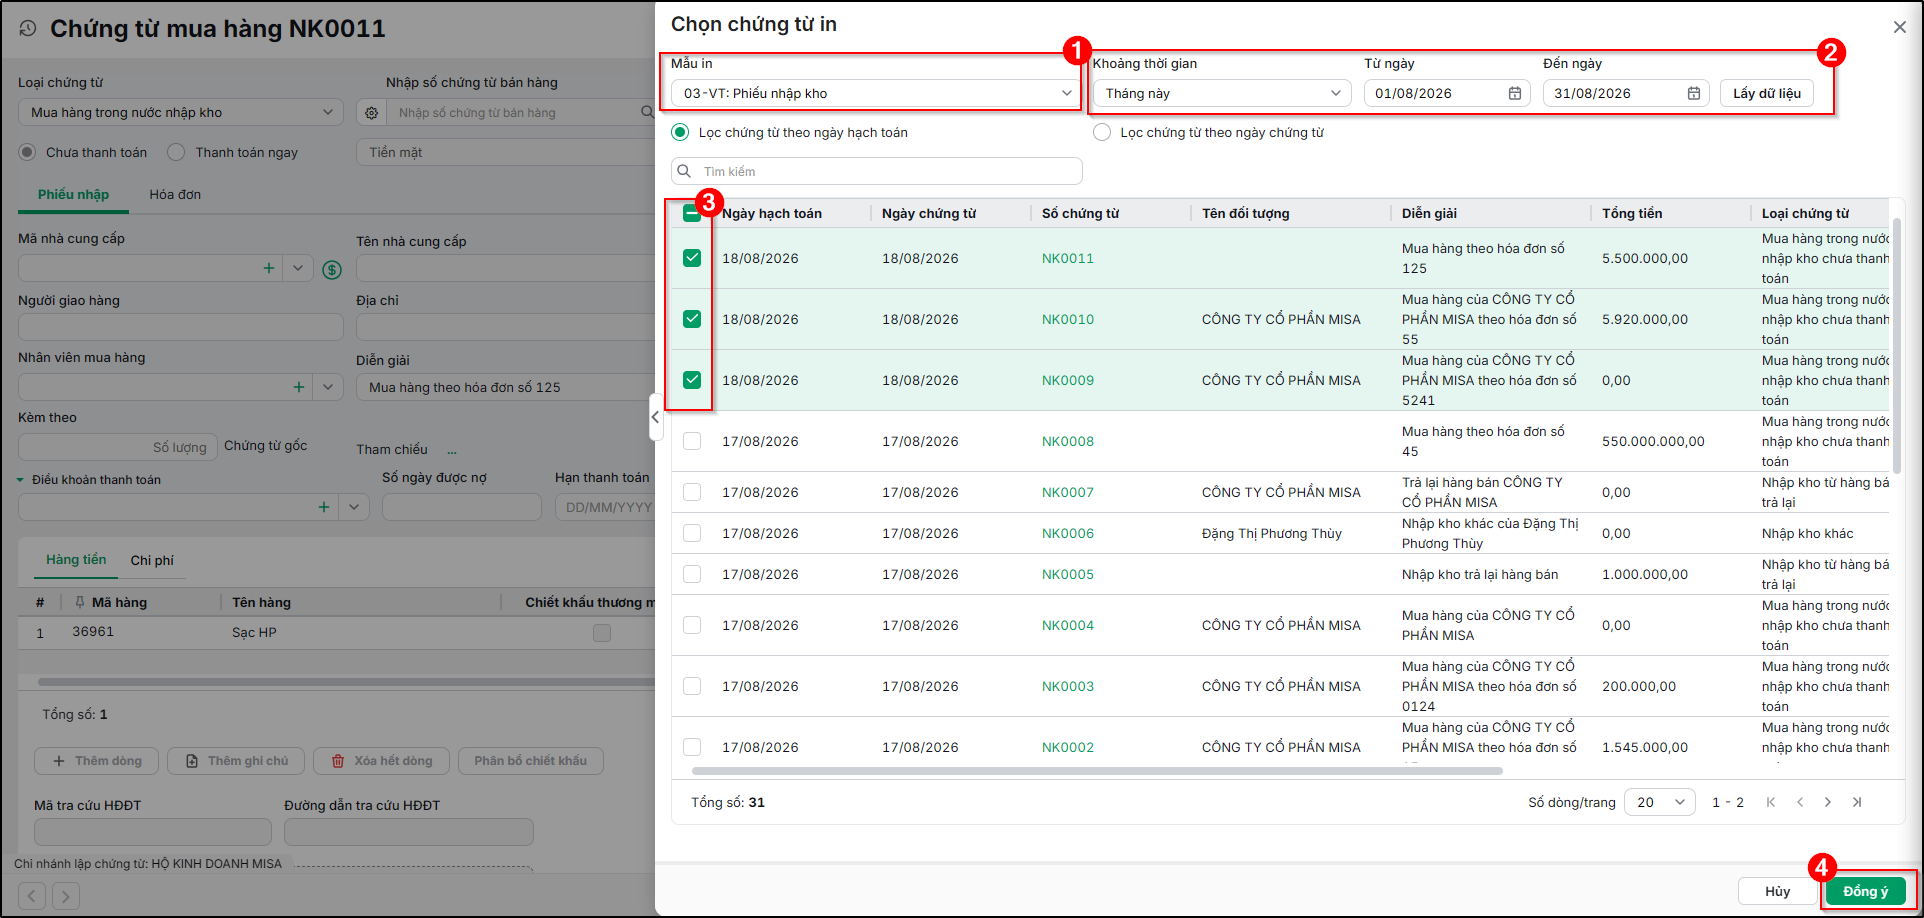Click the horizontal scrollbar under the voucher table
The height and width of the screenshot is (918, 1924).
[x=1097, y=771]
